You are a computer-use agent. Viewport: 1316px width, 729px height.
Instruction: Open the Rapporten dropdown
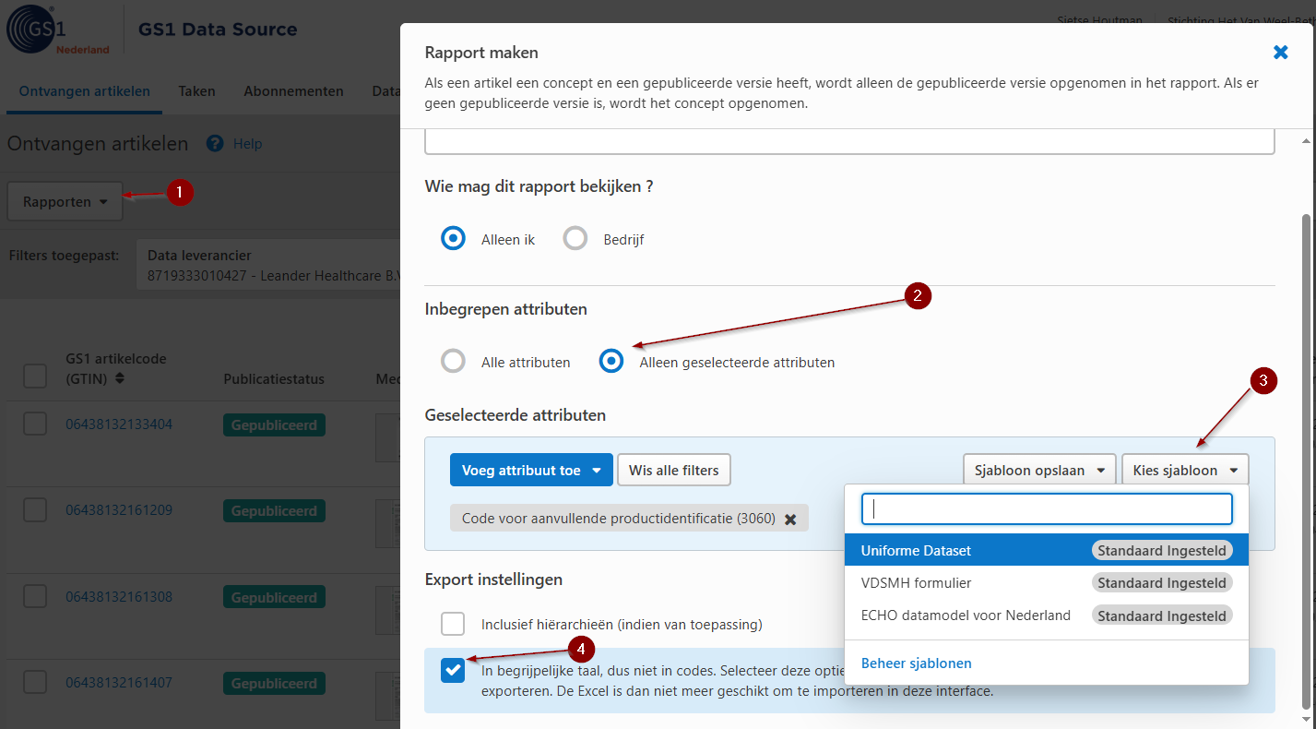tap(64, 201)
